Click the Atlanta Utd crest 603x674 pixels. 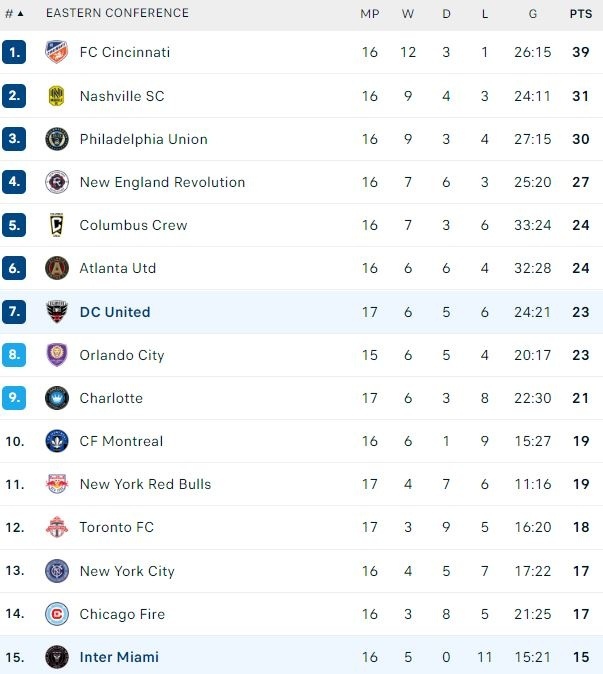pos(56,268)
